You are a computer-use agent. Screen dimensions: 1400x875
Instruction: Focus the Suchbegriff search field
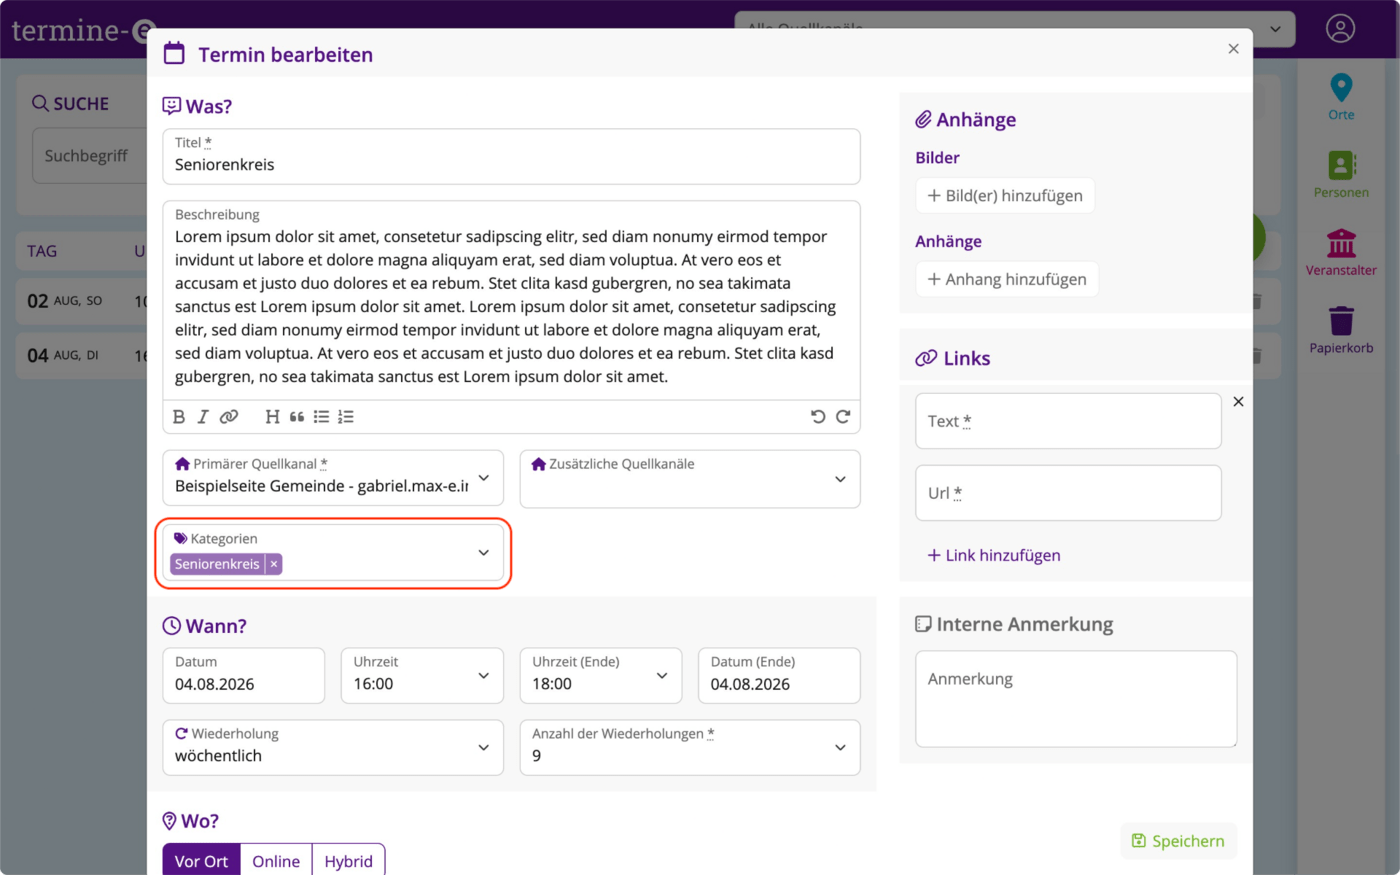point(90,156)
